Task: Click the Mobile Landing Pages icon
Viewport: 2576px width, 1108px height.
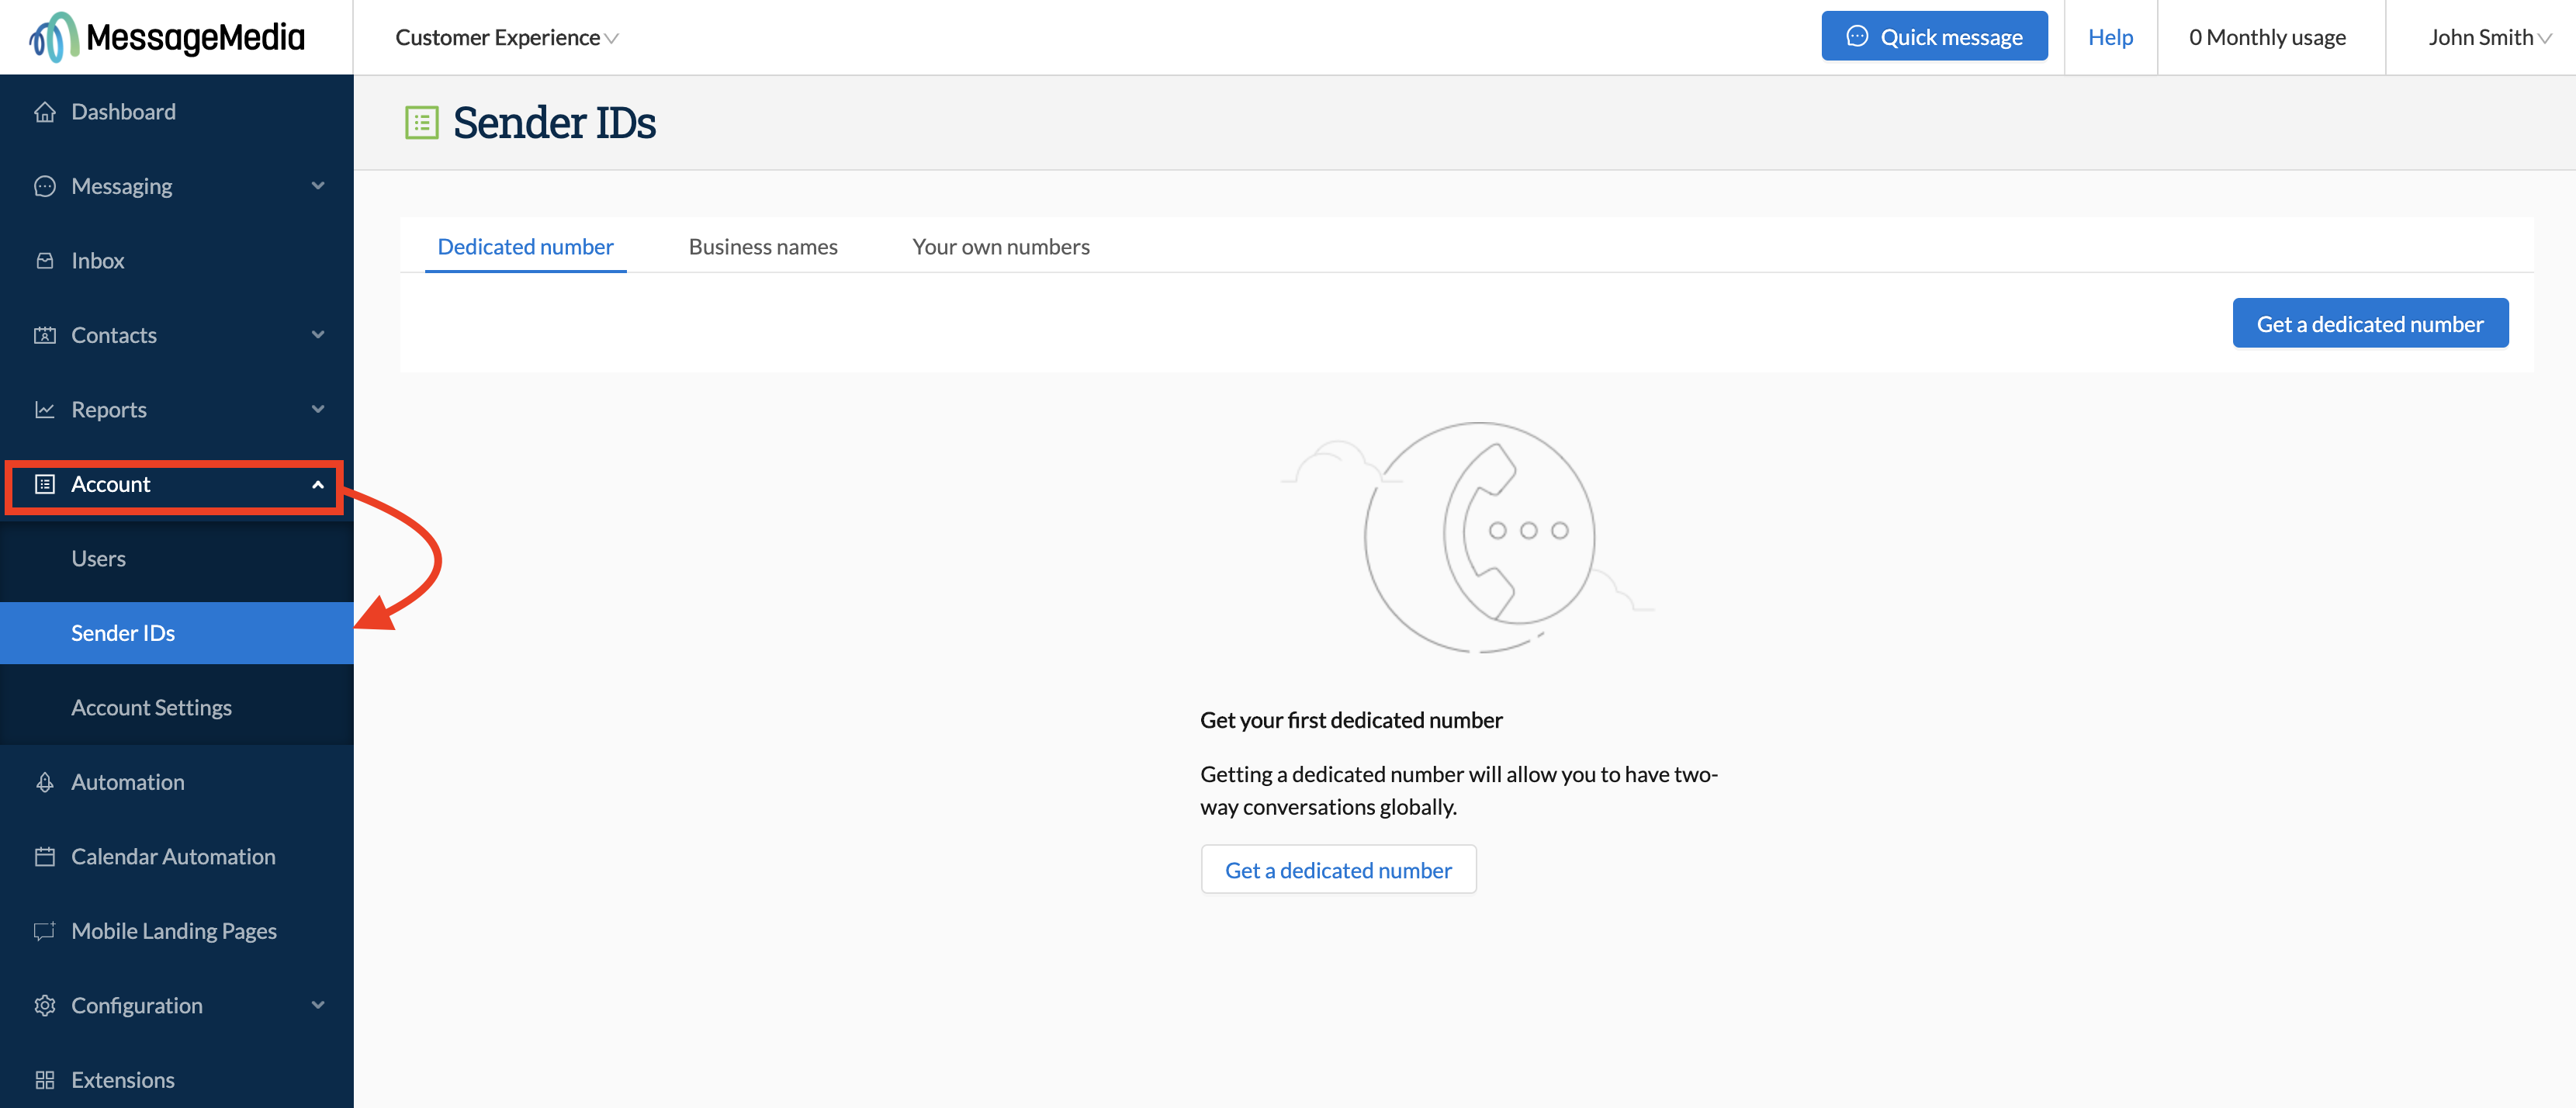Action: [x=45, y=931]
